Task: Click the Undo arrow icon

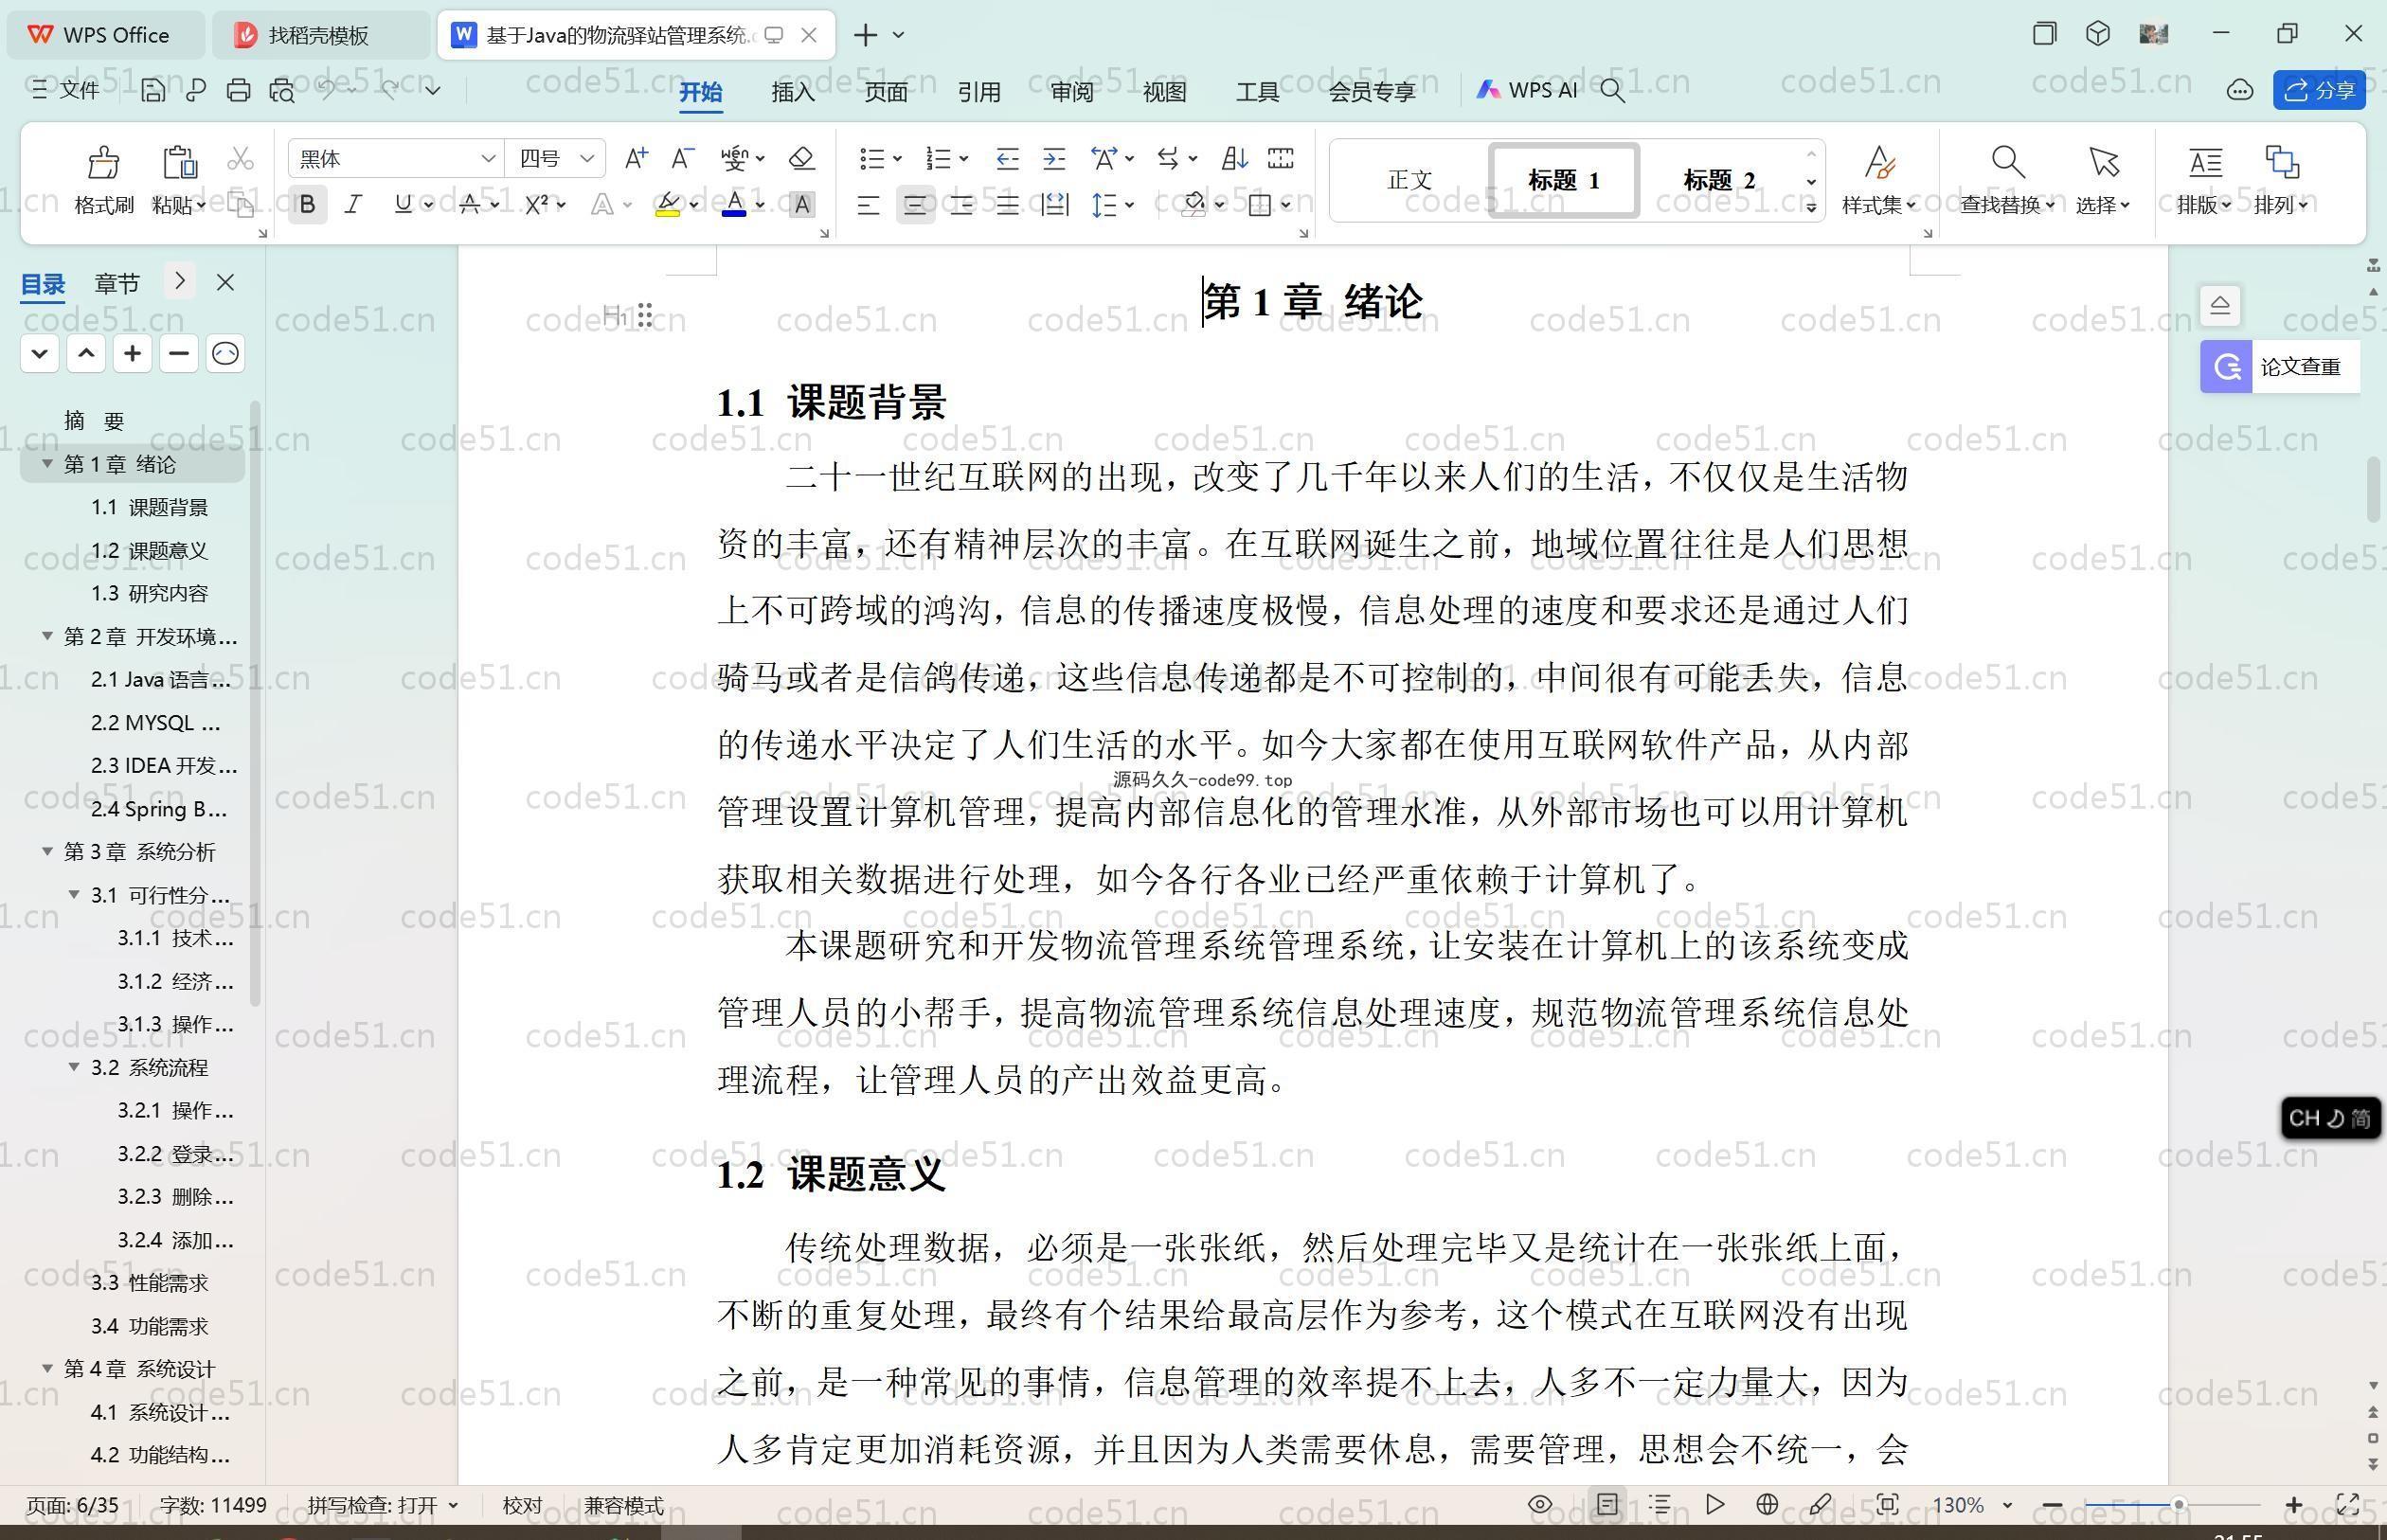Action: [326, 89]
